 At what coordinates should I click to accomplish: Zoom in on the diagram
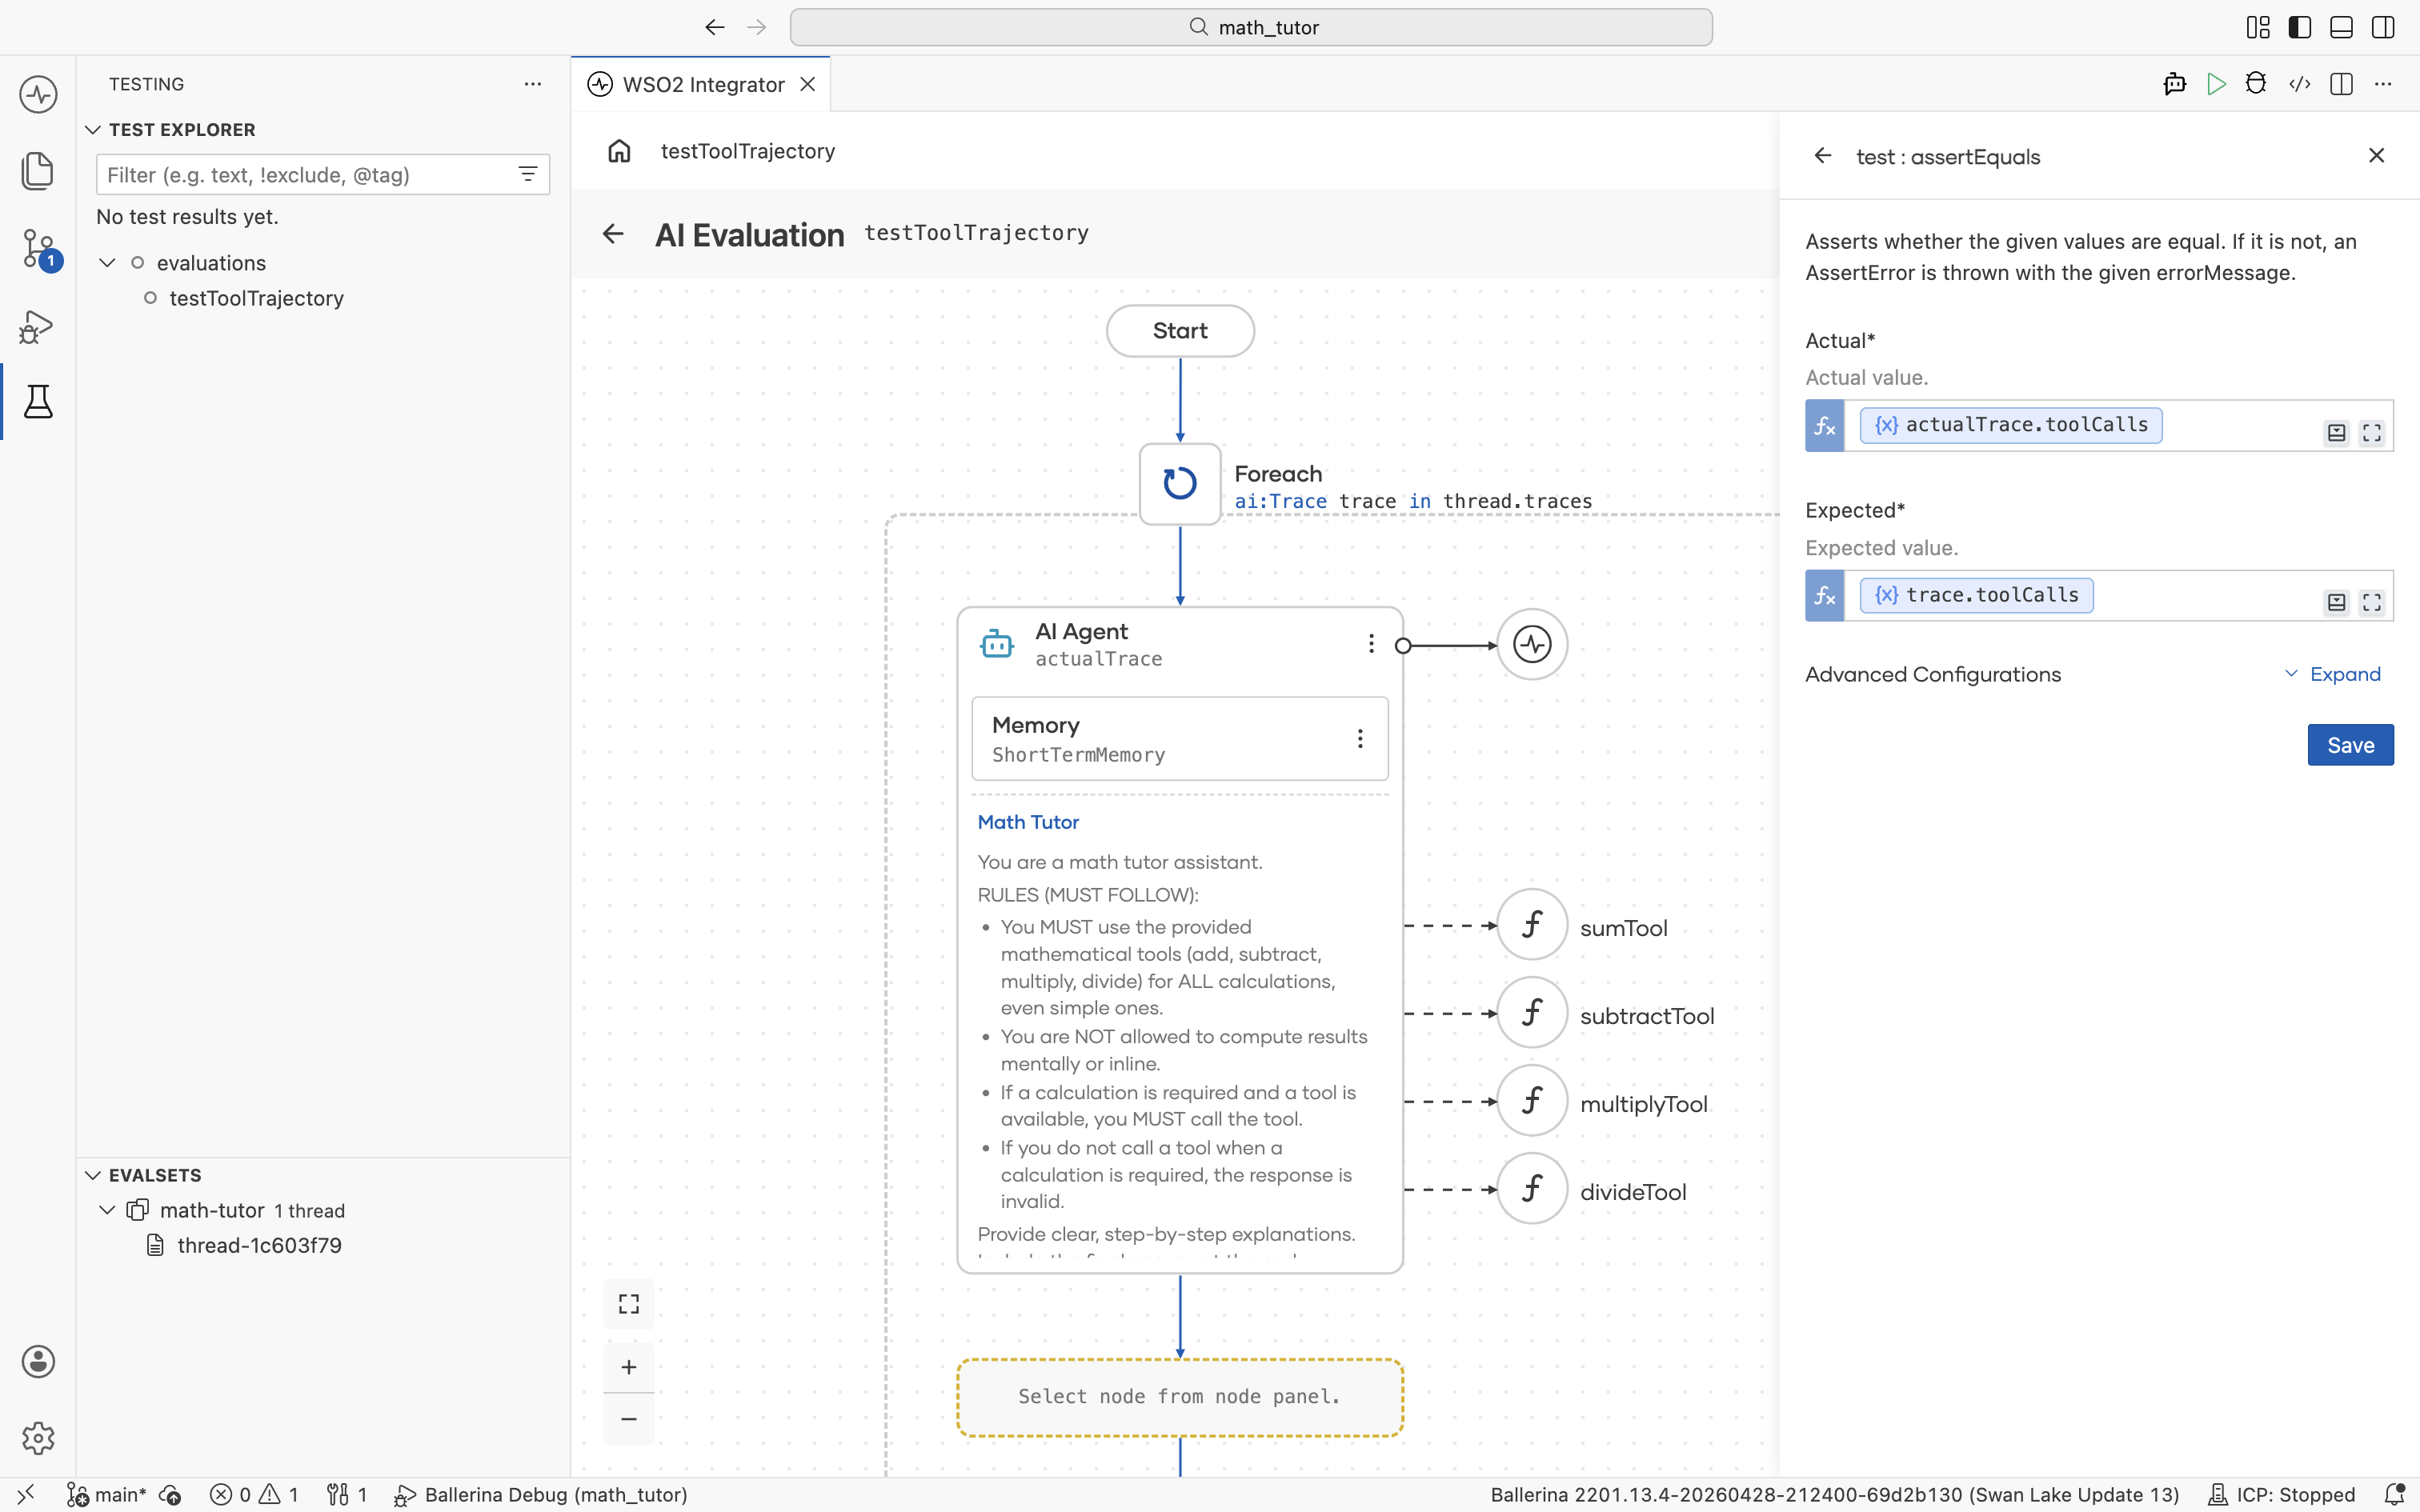pyautogui.click(x=629, y=1367)
